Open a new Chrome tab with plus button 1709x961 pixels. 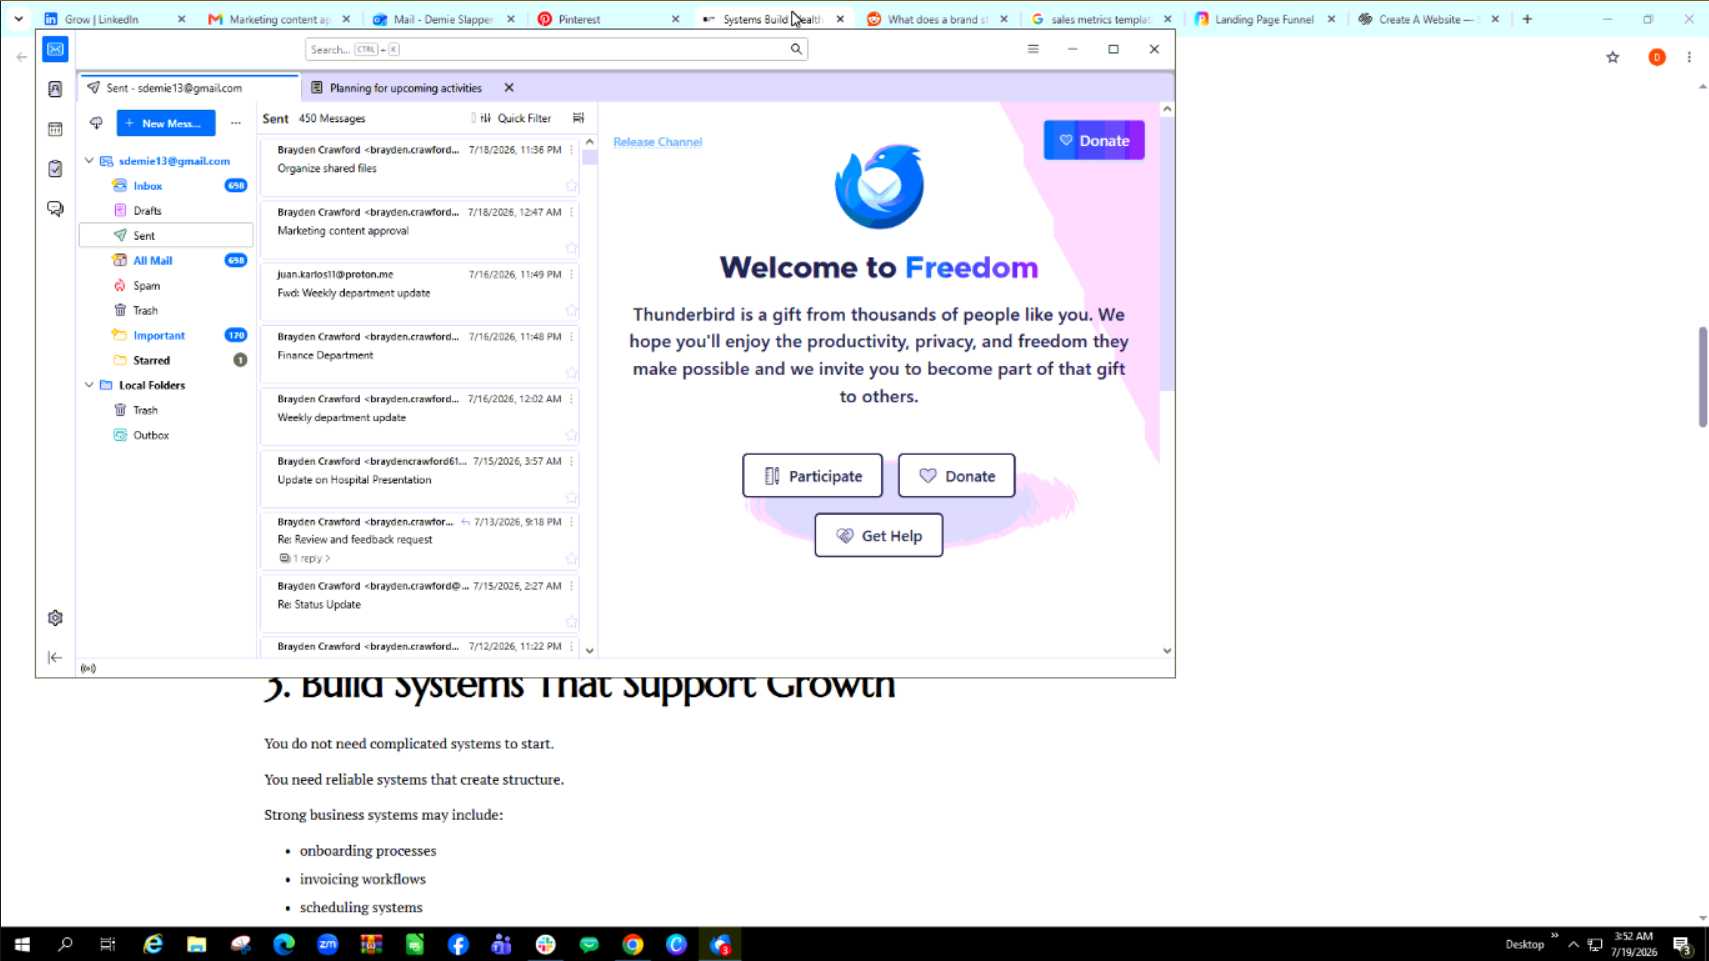[x=1527, y=19]
